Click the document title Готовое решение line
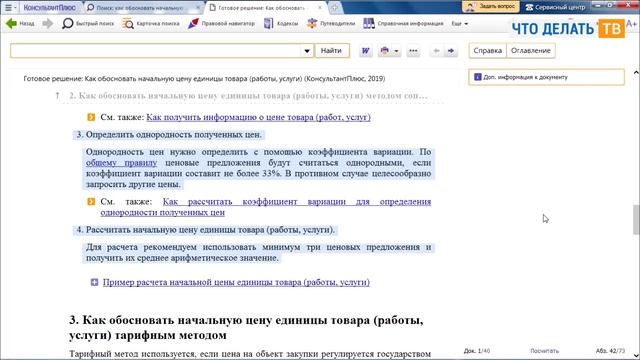The height and width of the screenshot is (360, 640). click(204, 78)
